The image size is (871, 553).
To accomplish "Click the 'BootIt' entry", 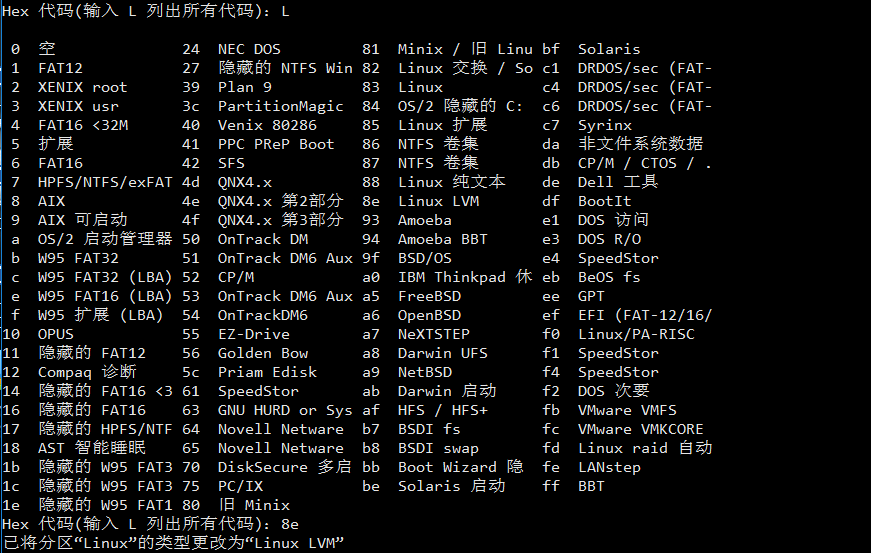I will [604, 201].
